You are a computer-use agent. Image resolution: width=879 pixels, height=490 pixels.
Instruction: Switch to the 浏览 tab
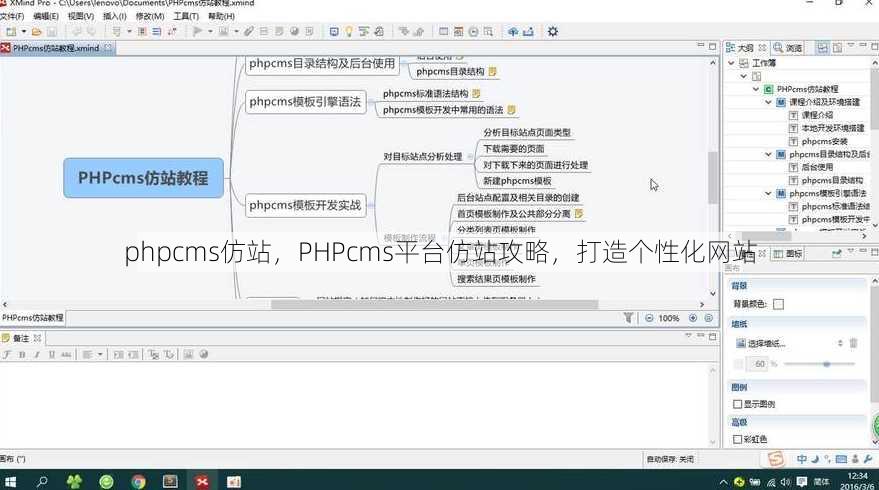pyautogui.click(x=788, y=48)
